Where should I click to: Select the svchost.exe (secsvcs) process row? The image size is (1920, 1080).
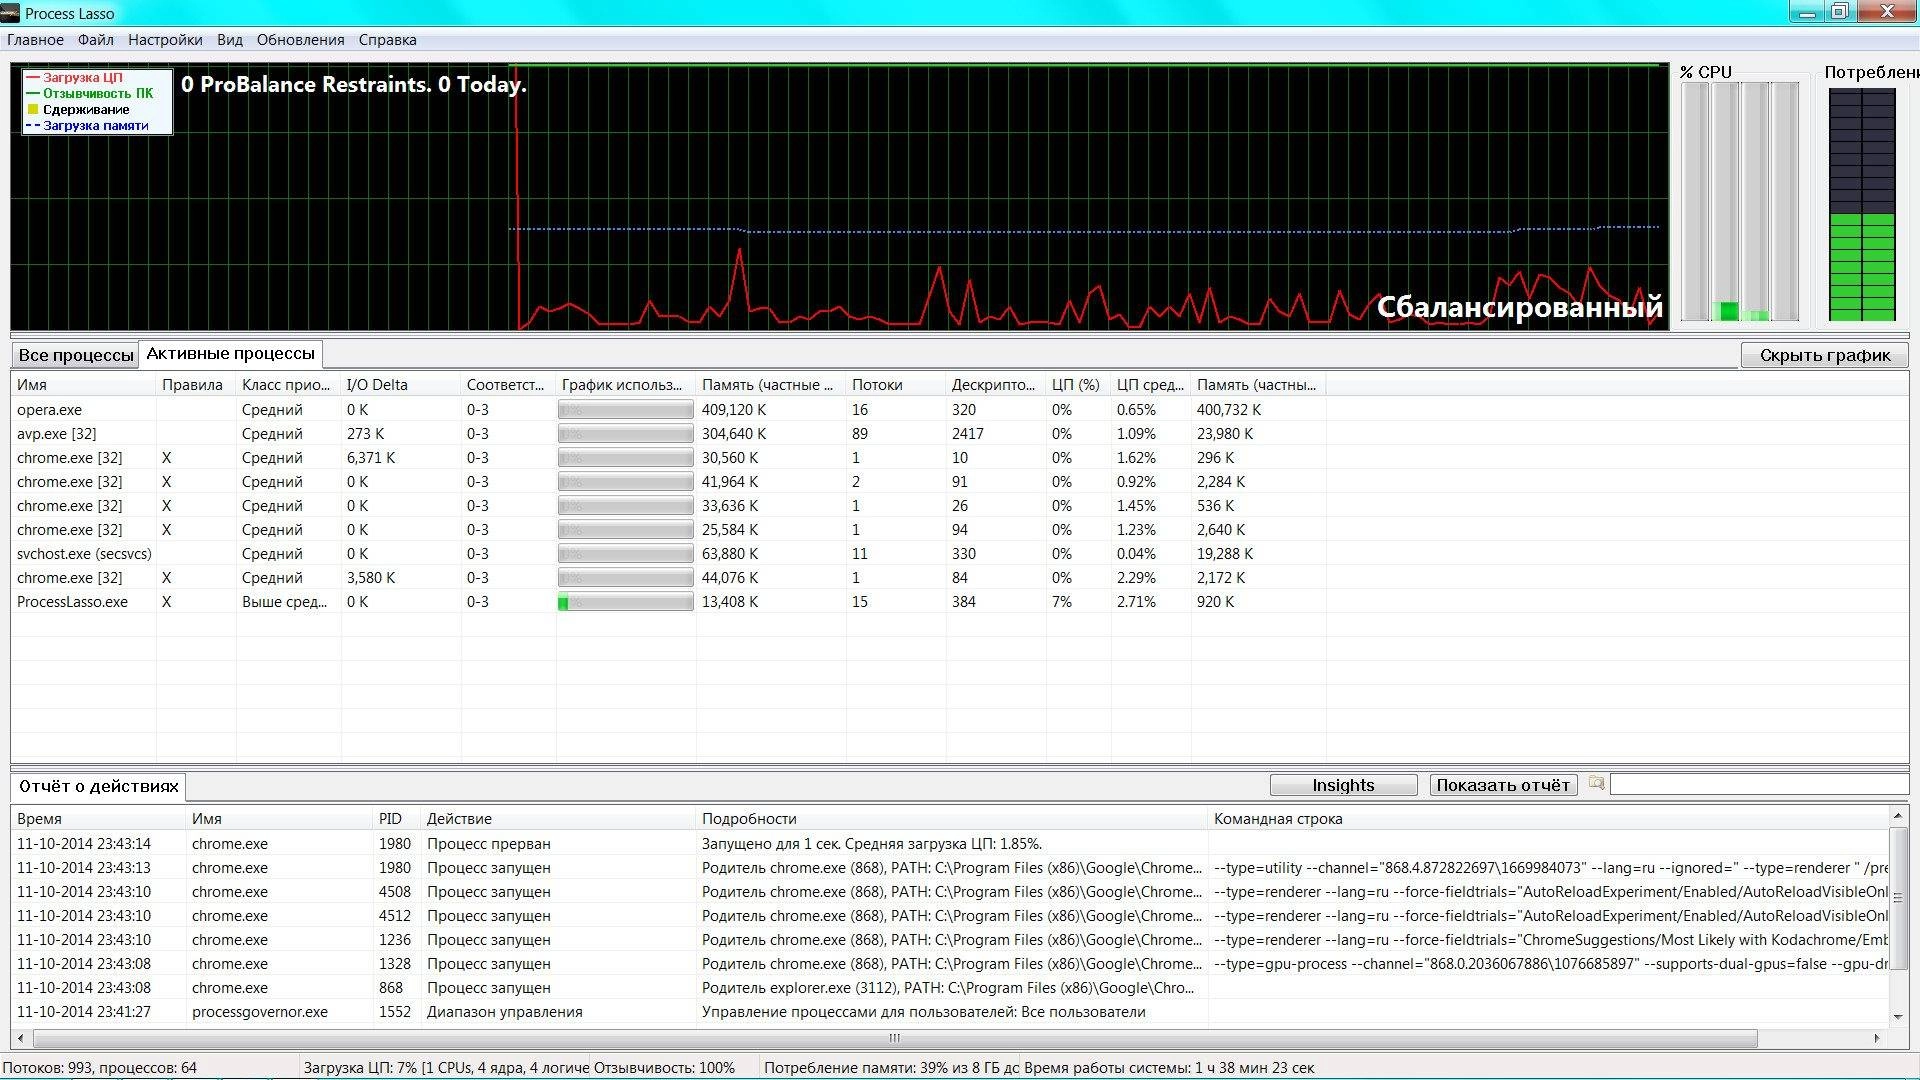coord(668,554)
